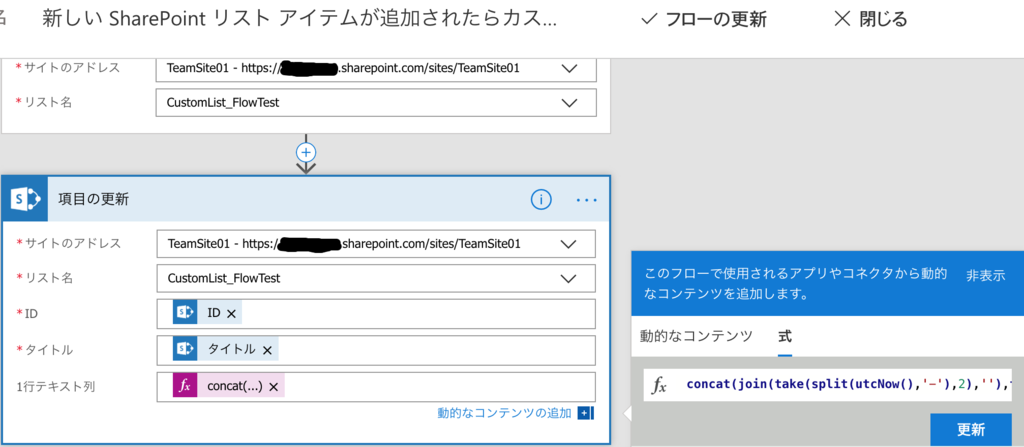Expand サイトのアドレス dropdown in 項目の更新
The image size is (1024, 447).
pyautogui.click(x=569, y=244)
